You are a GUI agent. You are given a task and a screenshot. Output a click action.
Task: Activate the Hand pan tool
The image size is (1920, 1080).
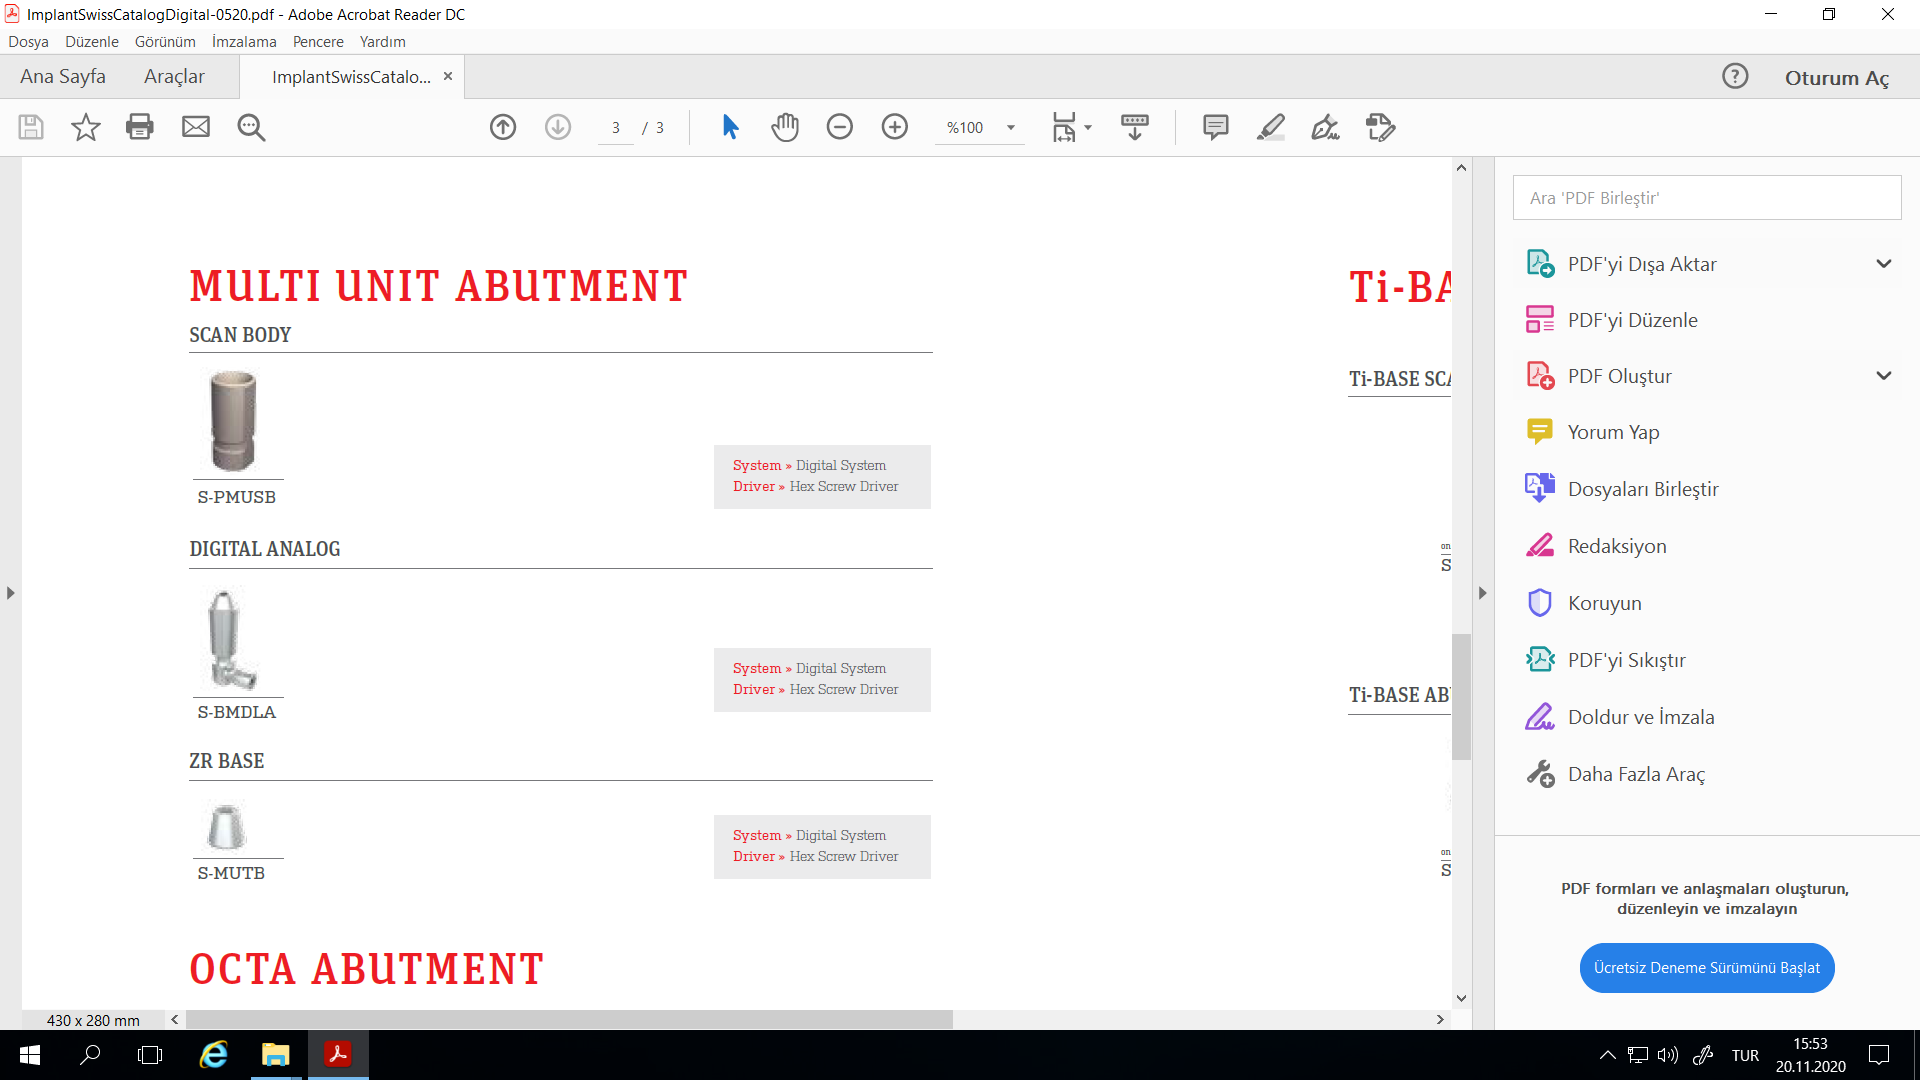coord(785,127)
